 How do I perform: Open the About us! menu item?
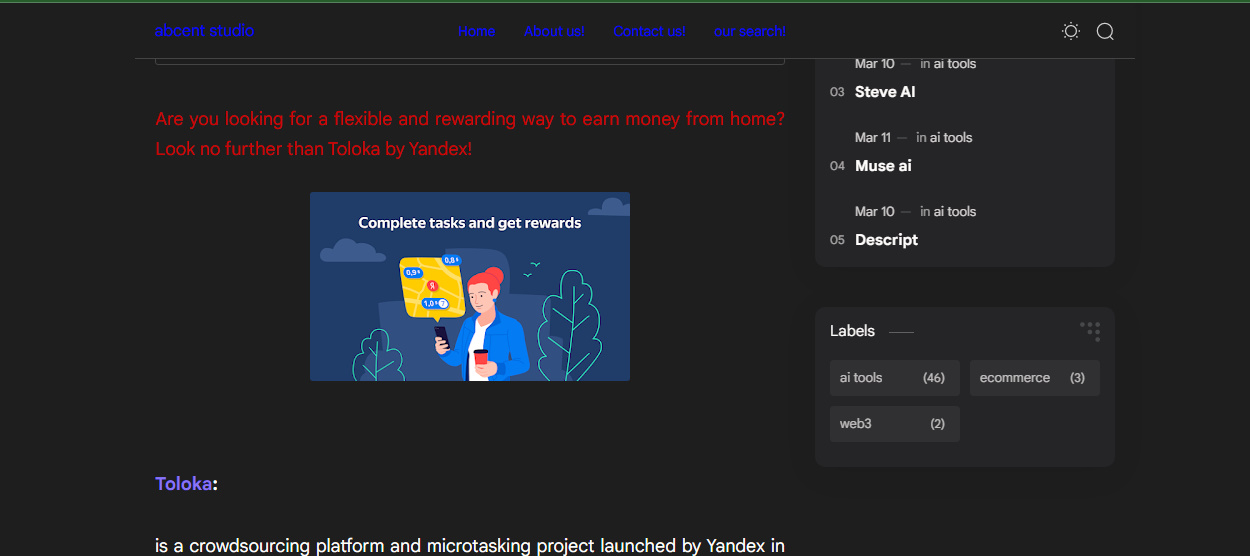click(x=554, y=31)
